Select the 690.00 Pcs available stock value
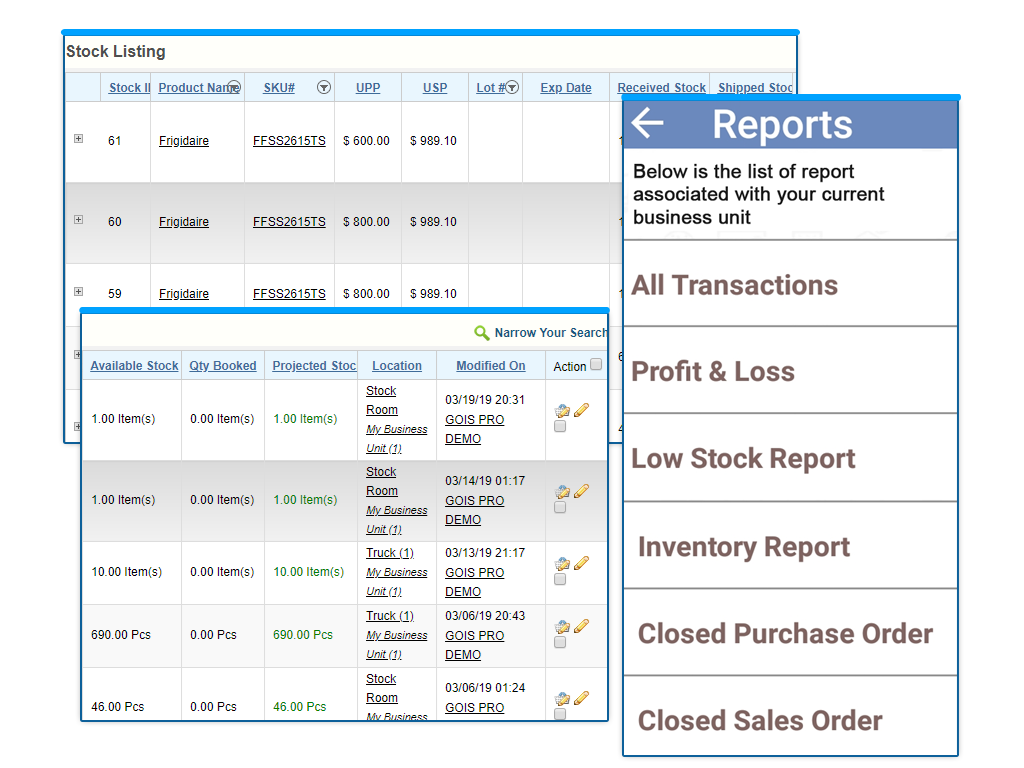The height and width of the screenshot is (768, 1024). click(x=121, y=635)
